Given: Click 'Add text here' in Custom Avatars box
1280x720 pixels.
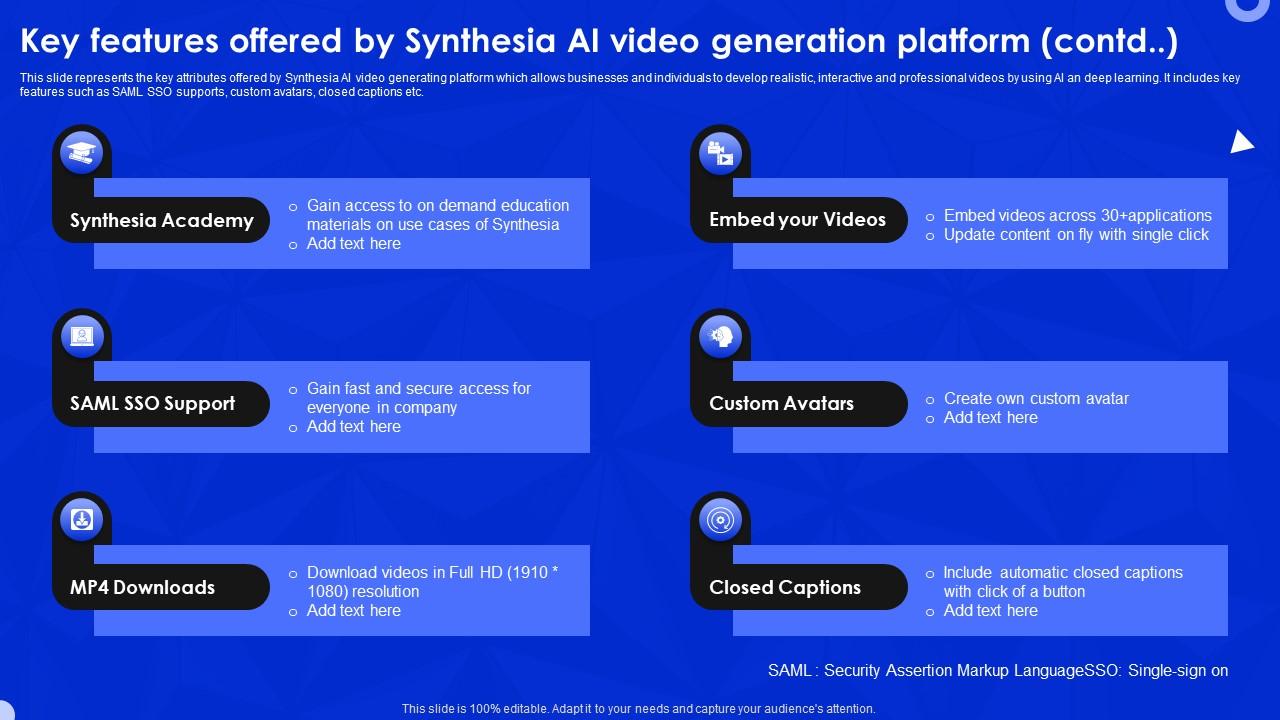Looking at the screenshot, I should 991,418.
